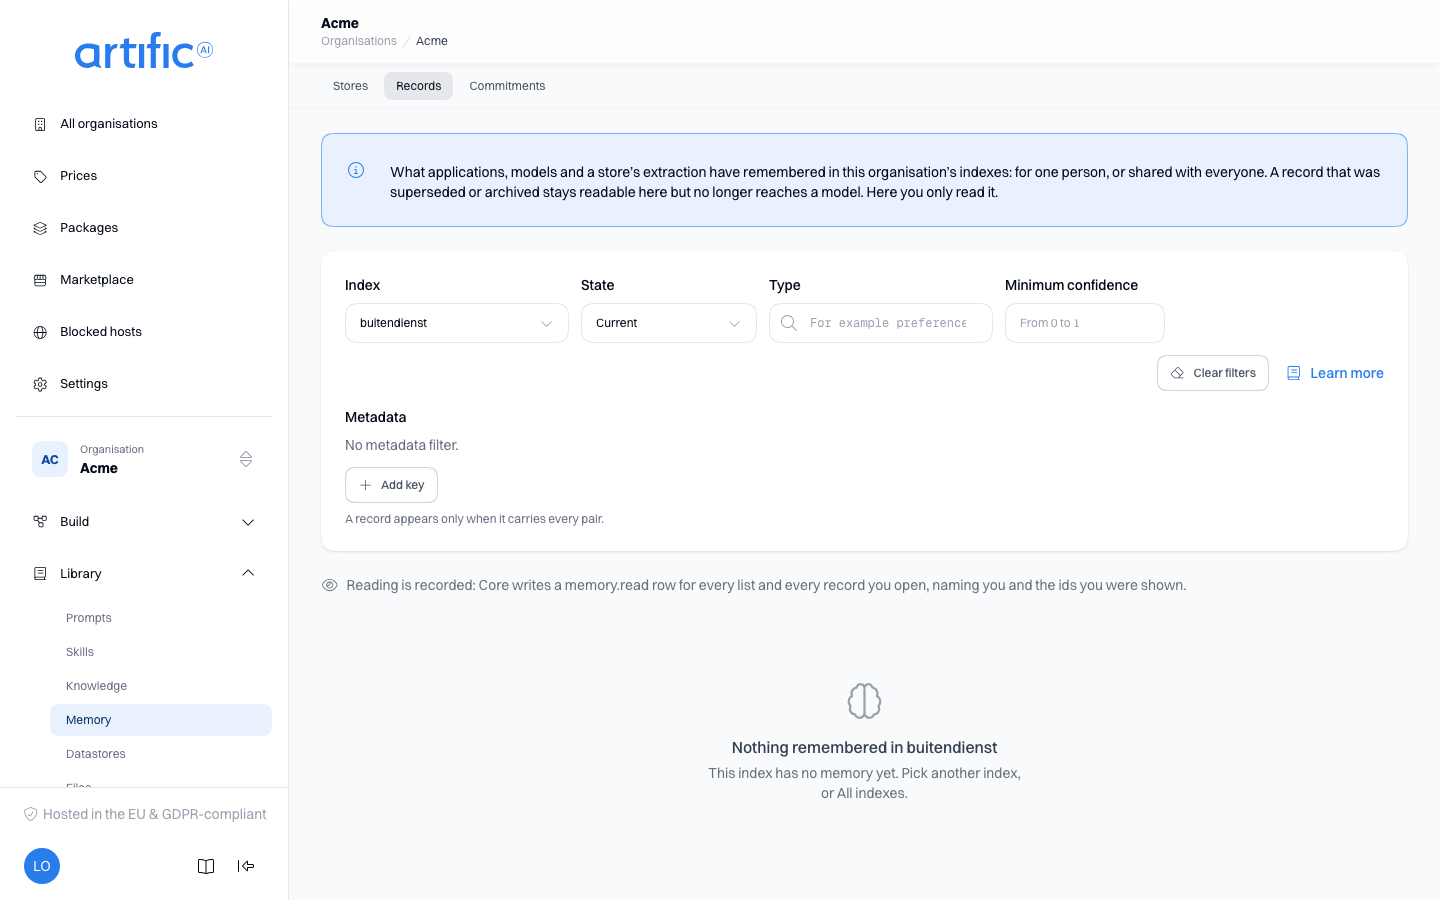Click the Clear filters button
The image size is (1440, 900).
(x=1213, y=373)
